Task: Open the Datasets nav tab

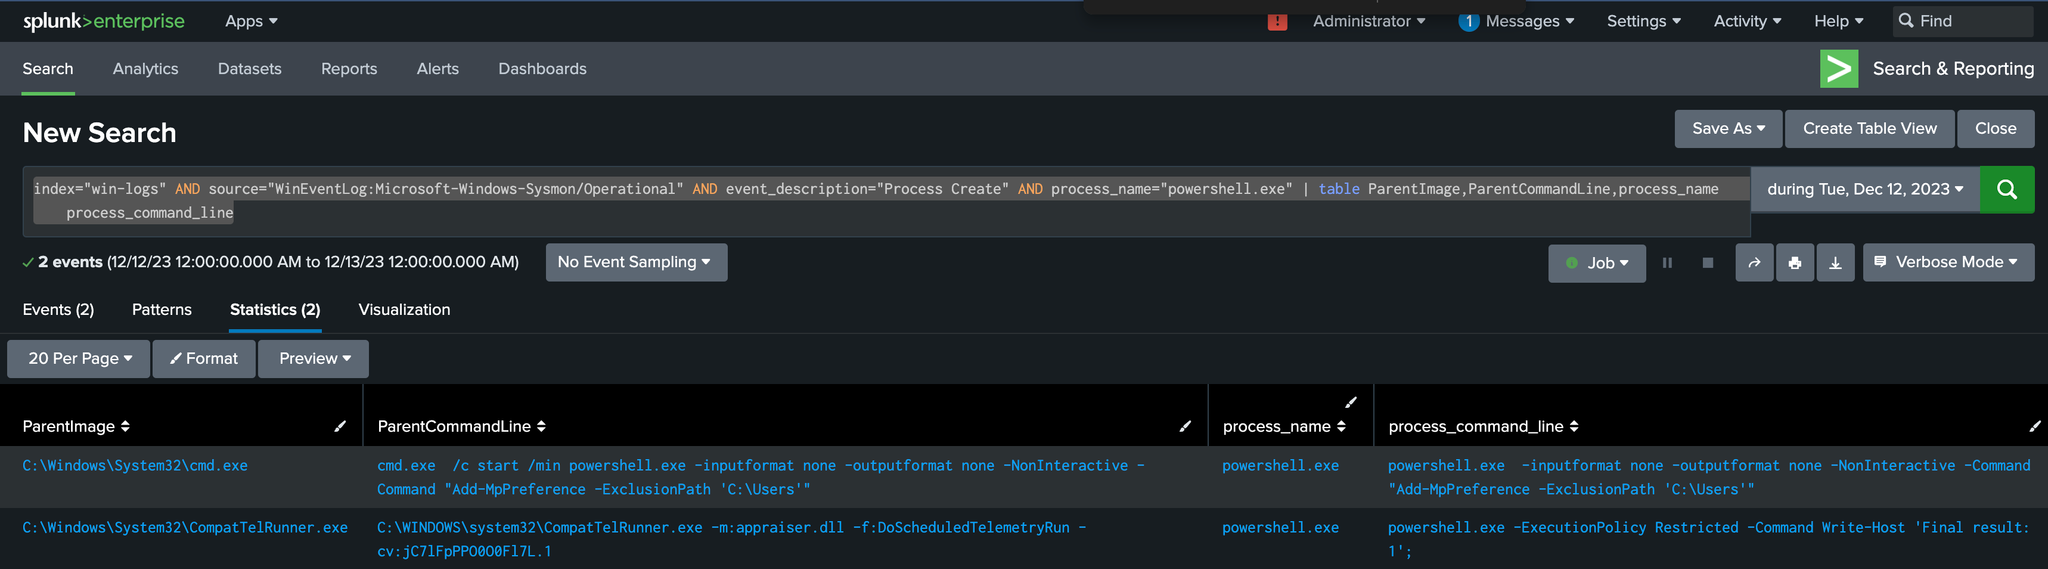Action: click(x=250, y=69)
